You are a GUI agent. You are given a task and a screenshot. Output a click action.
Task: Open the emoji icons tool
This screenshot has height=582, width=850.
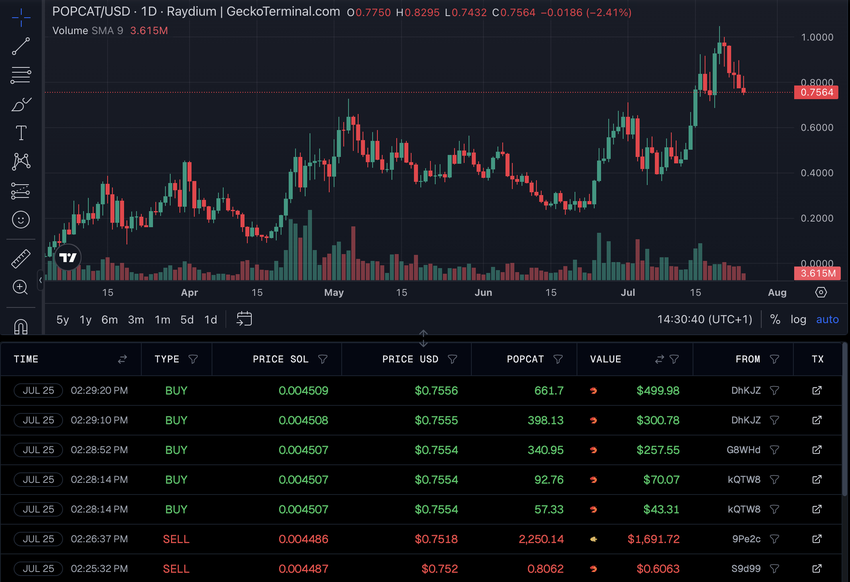21,219
